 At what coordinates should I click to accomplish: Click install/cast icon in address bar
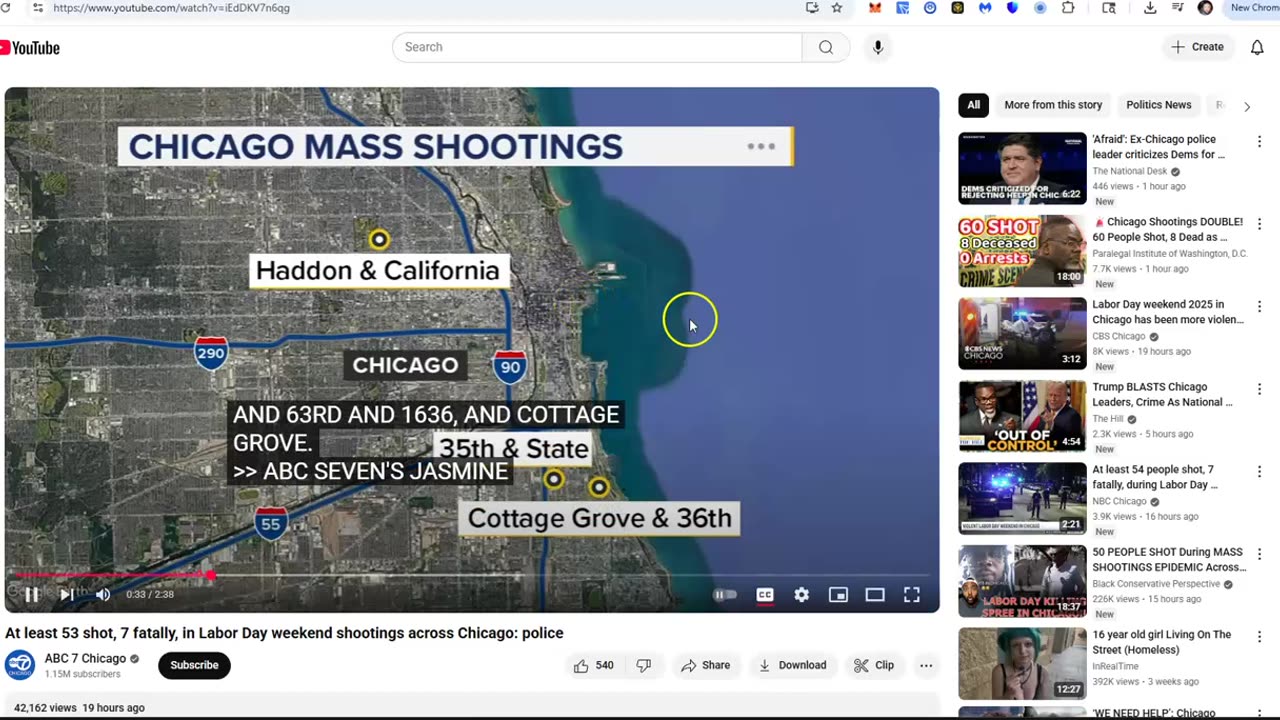pos(812,8)
